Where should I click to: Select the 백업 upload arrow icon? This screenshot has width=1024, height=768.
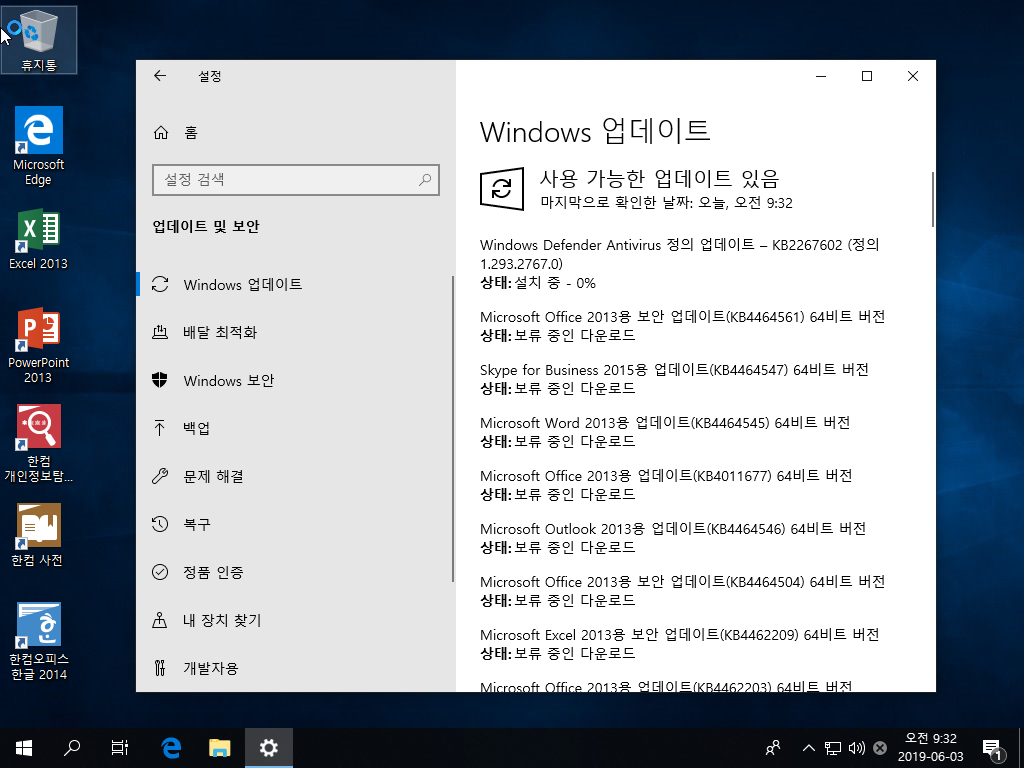(160, 428)
